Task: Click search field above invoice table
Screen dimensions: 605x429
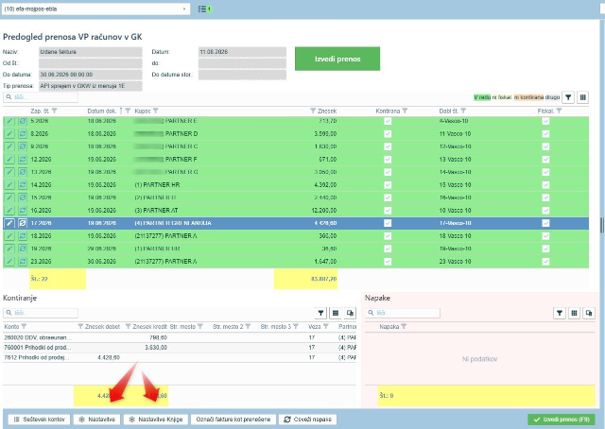Action: click(41, 97)
